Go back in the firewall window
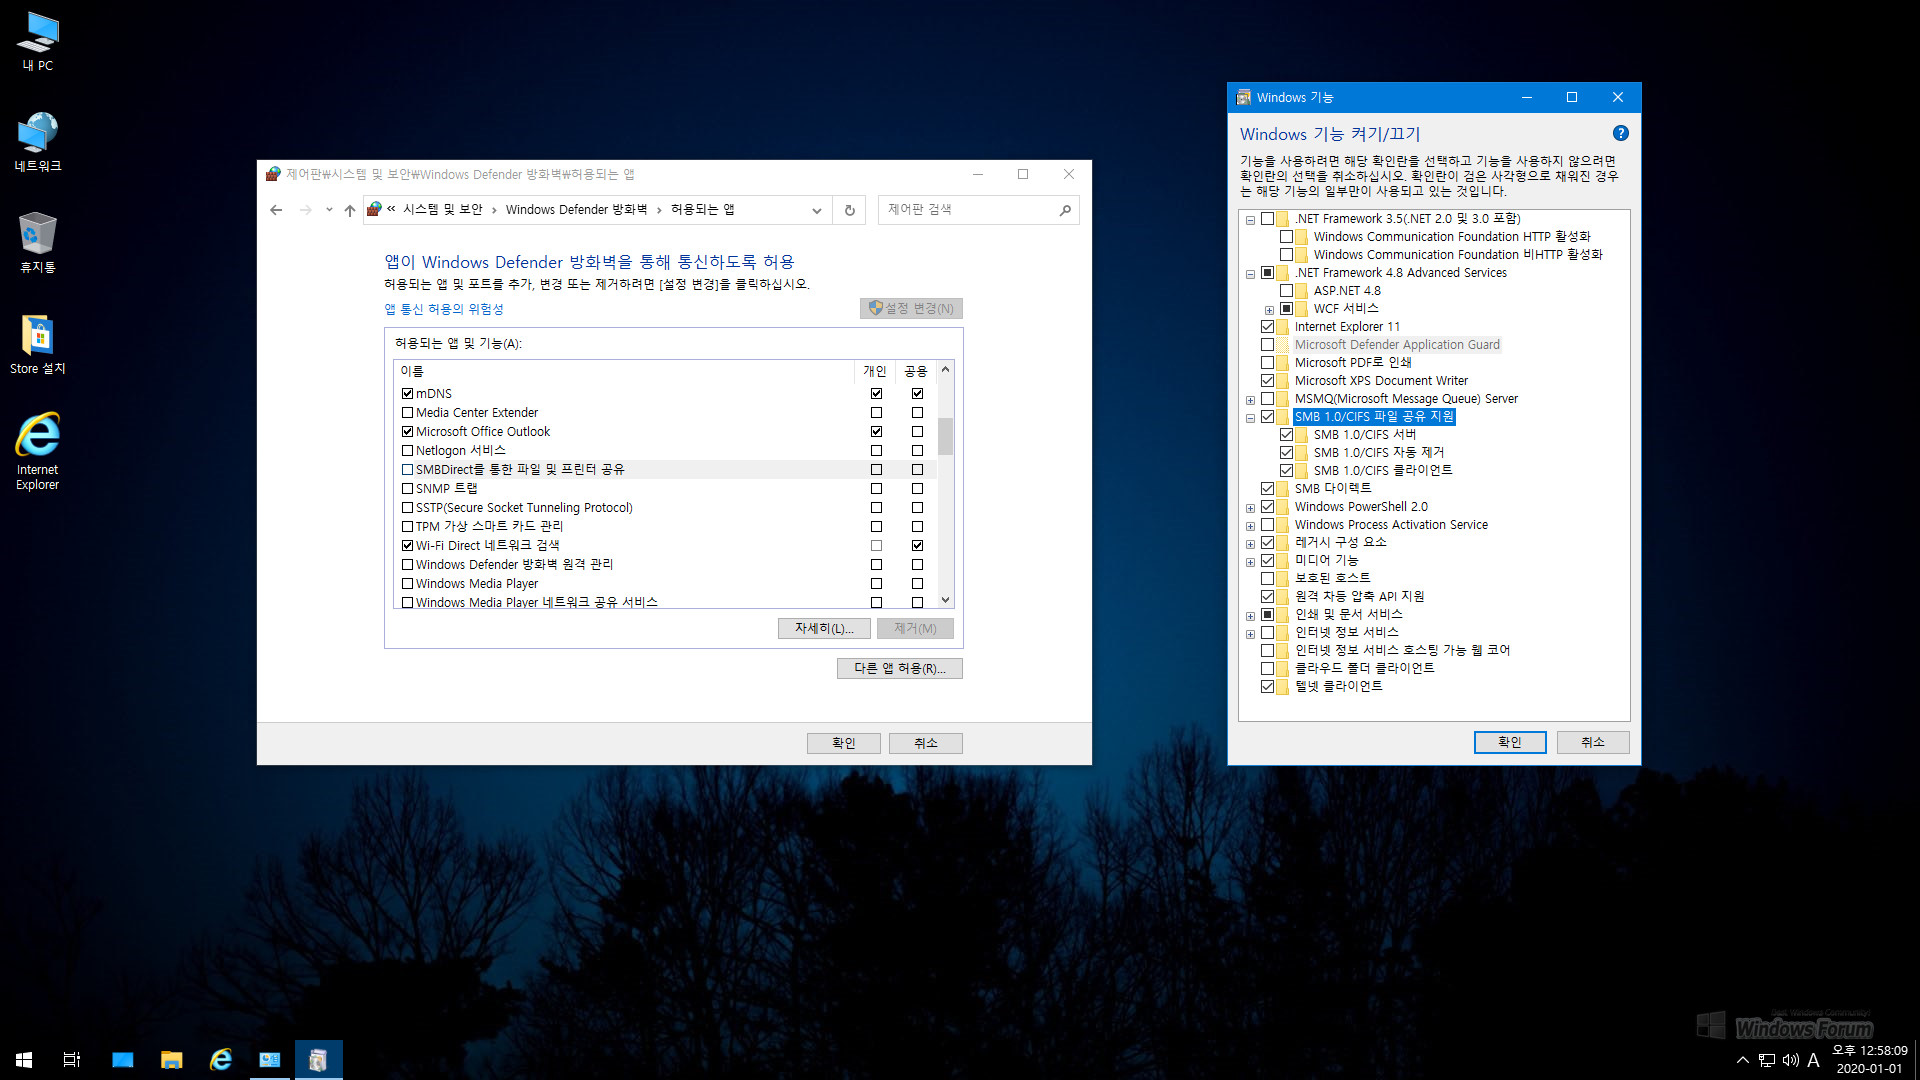The height and width of the screenshot is (1080, 1920). [276, 210]
